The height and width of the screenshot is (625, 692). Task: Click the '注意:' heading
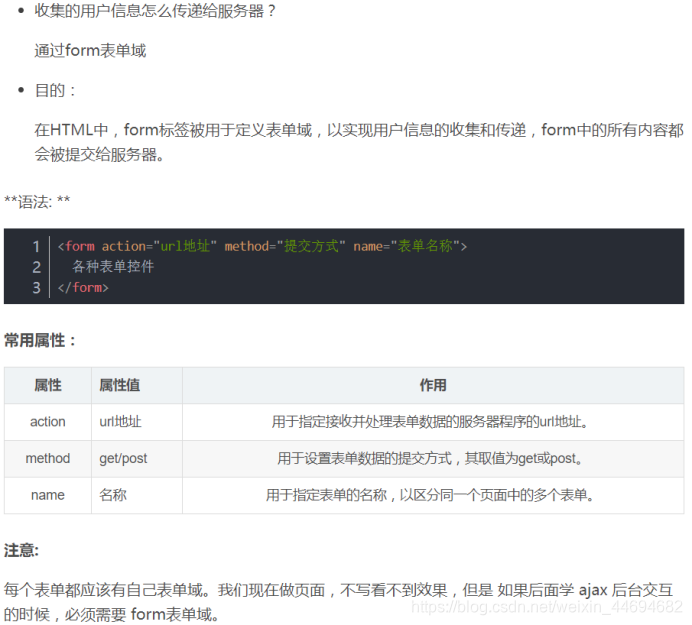[22, 550]
